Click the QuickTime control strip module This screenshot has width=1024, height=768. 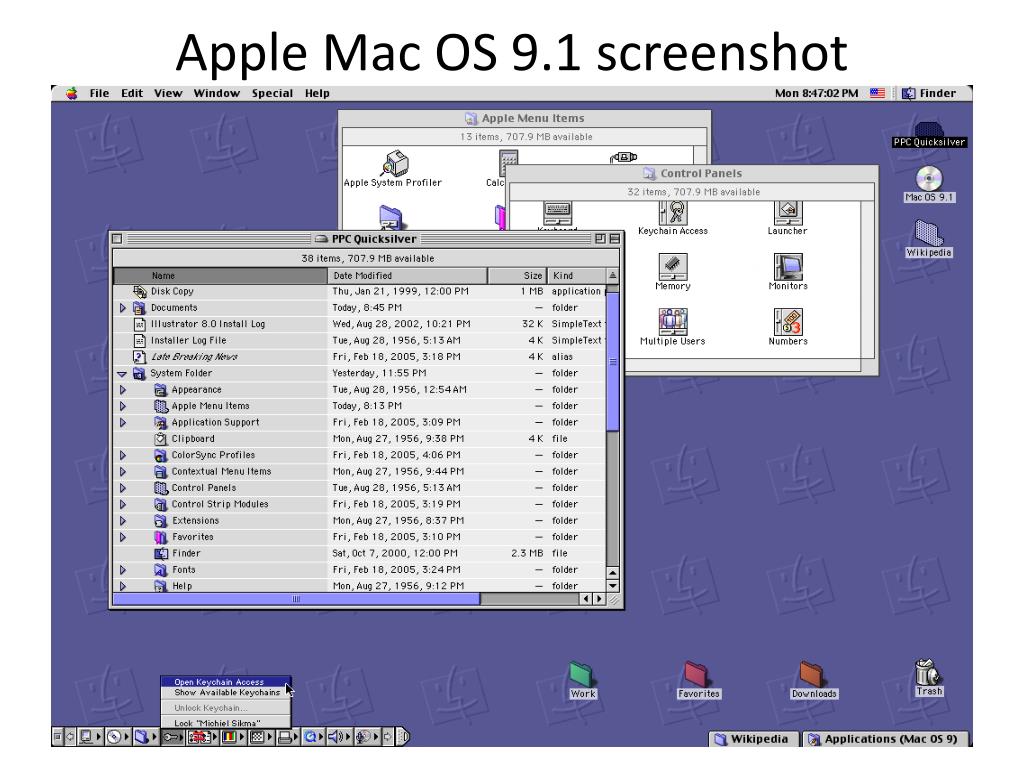coord(311,737)
